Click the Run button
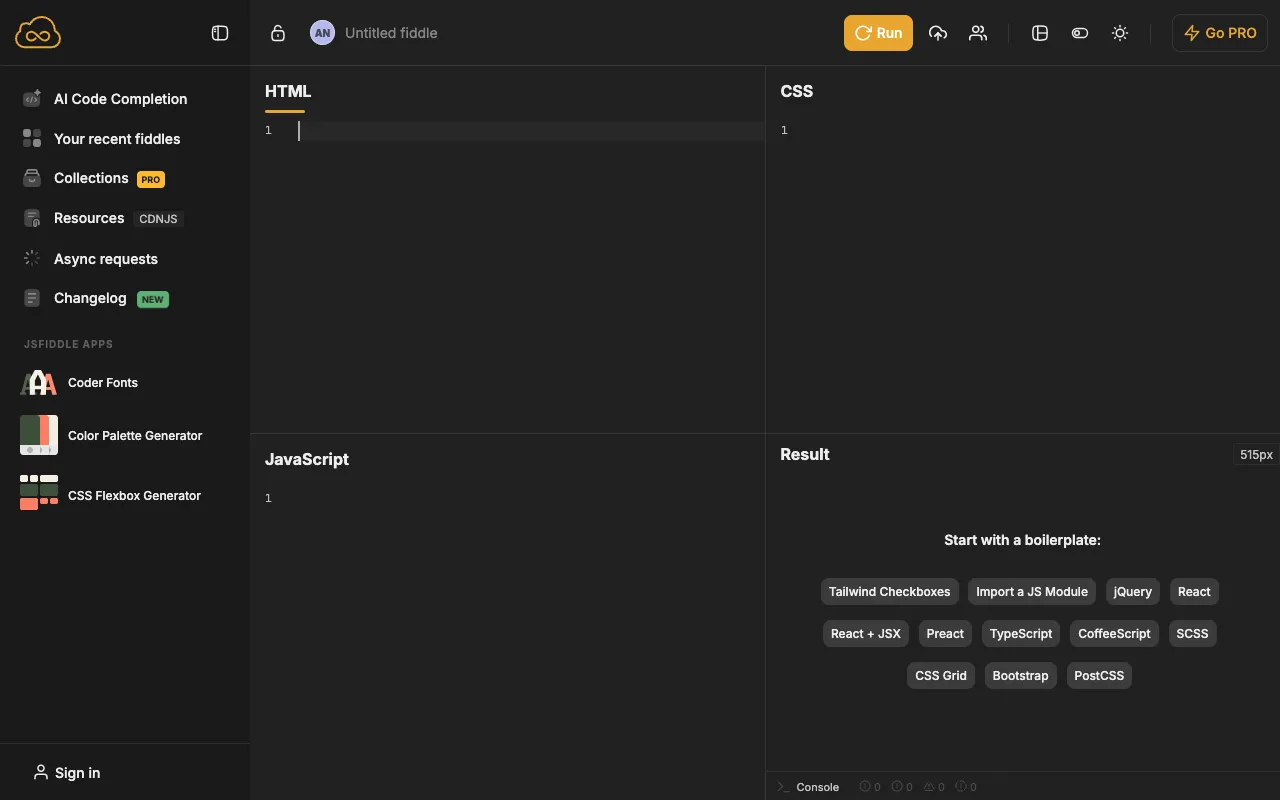 pyautogui.click(x=878, y=33)
